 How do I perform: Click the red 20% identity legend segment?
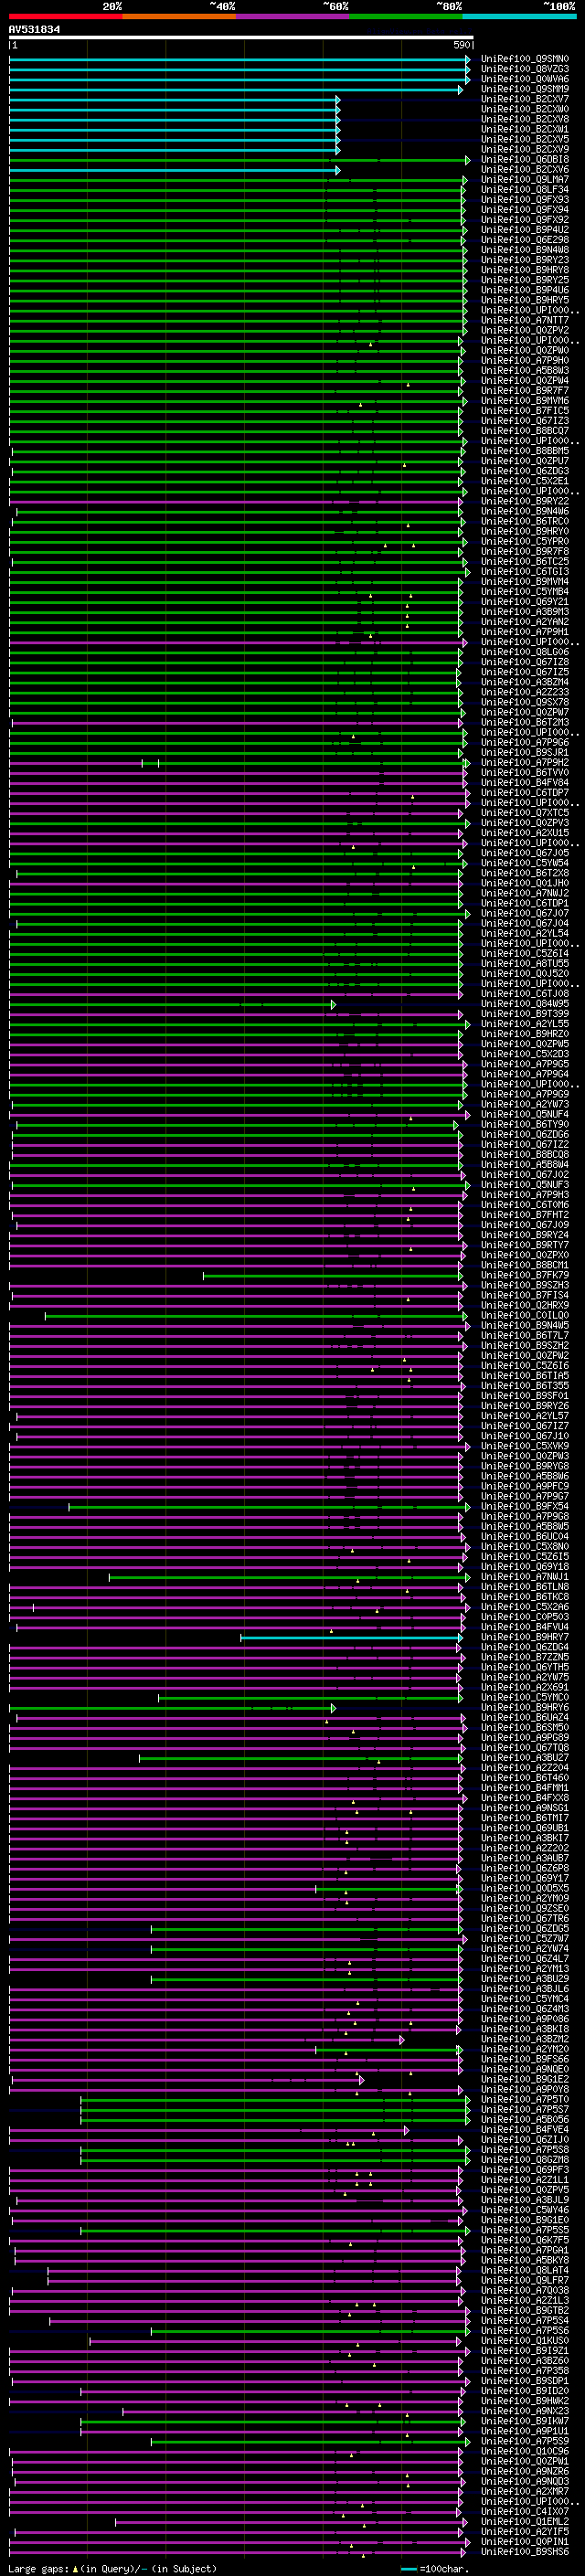pos(65,16)
